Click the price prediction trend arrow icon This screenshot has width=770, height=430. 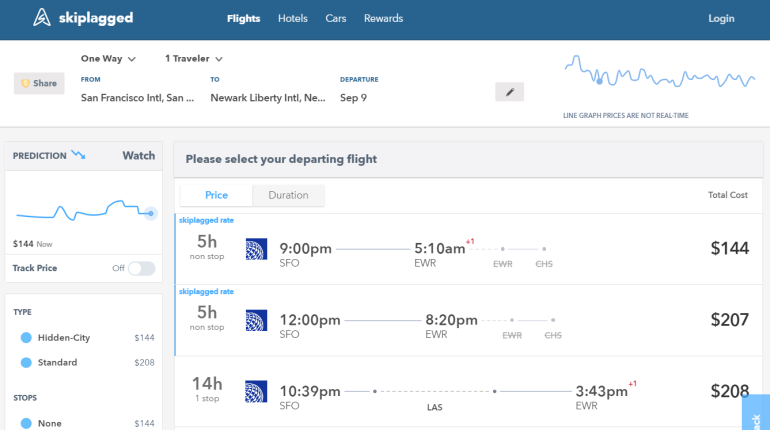(x=78, y=155)
